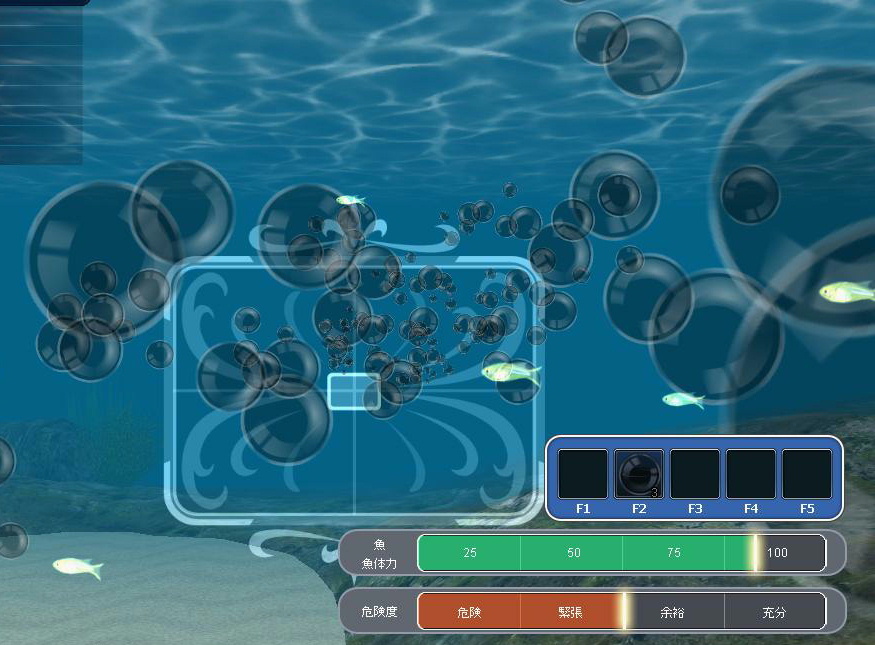Screen dimensions: 875x645
Task: Click the 危険 segment of the danger gauge
Action: (x=469, y=612)
